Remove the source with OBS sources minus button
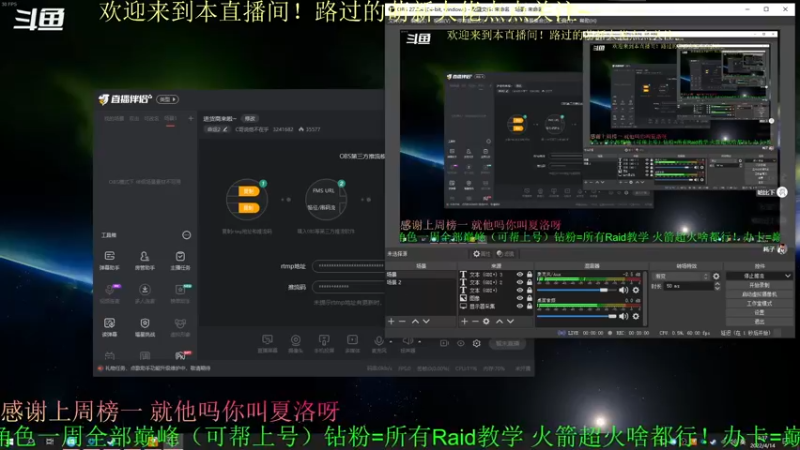Image resolution: width=800 pixels, height=450 pixels. click(475, 321)
